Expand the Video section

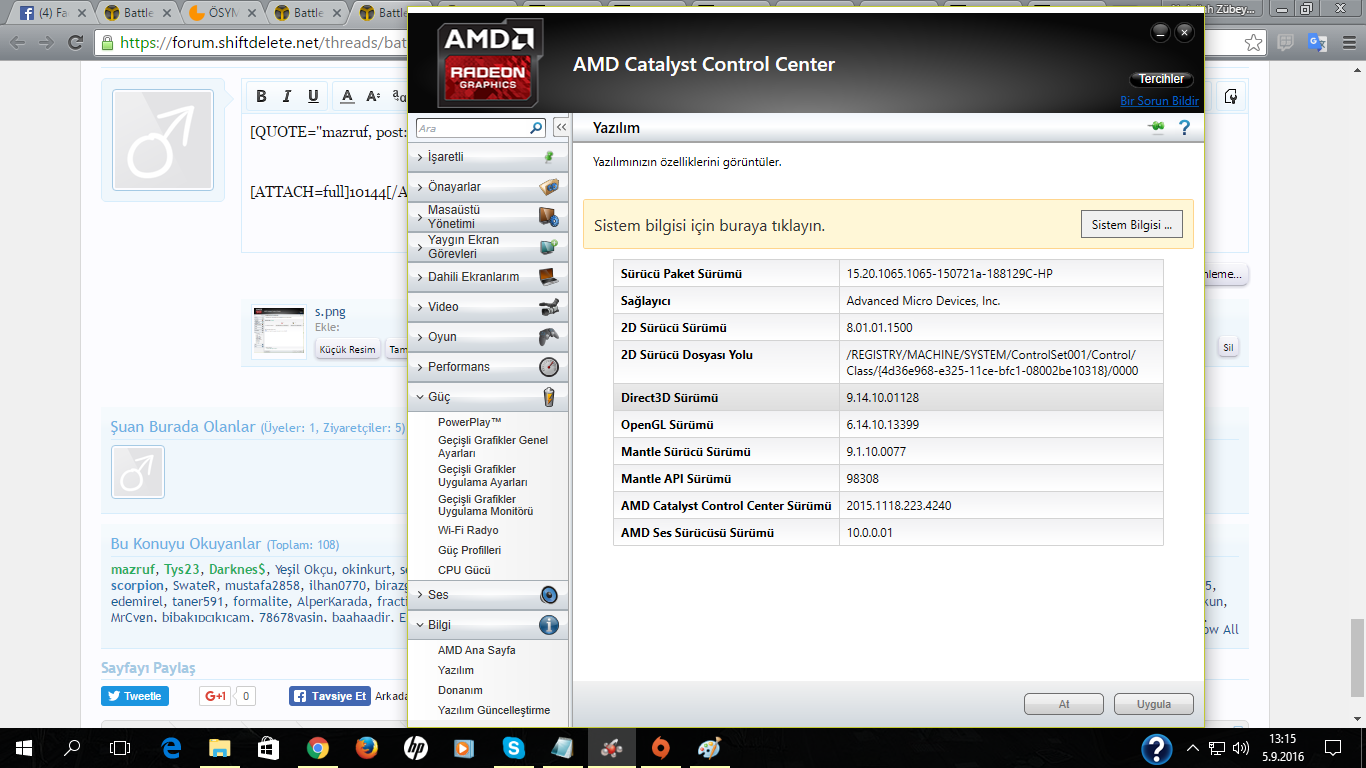pos(488,307)
